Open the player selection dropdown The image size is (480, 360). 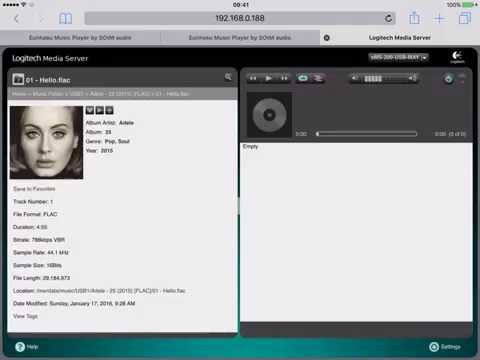click(x=398, y=57)
